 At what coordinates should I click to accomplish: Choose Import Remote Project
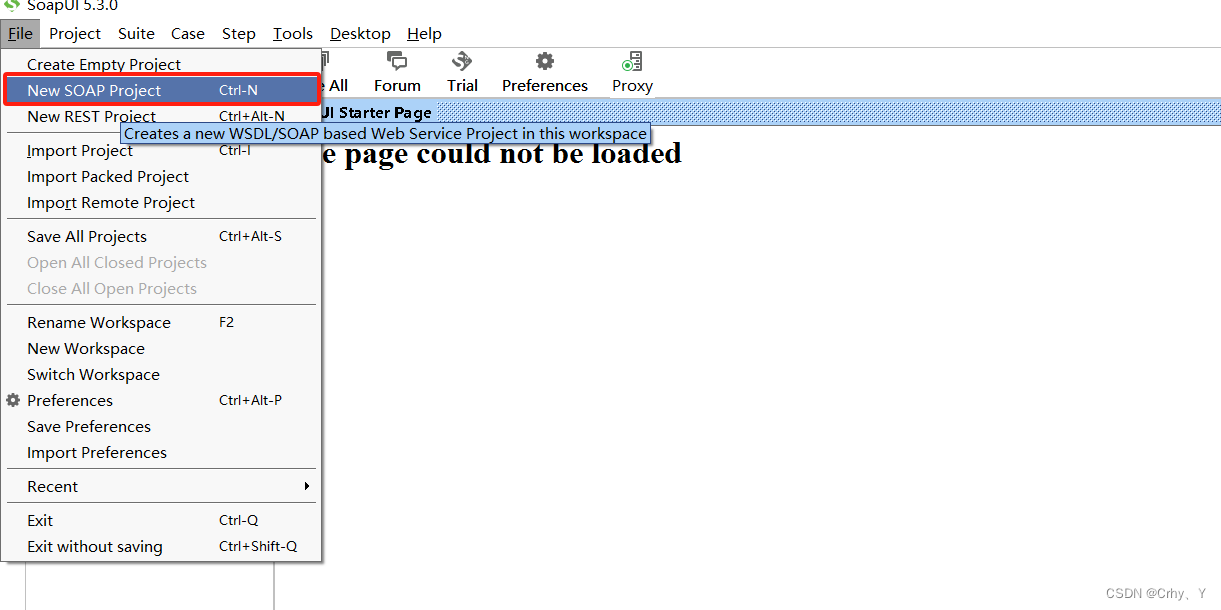pyautogui.click(x=162, y=202)
